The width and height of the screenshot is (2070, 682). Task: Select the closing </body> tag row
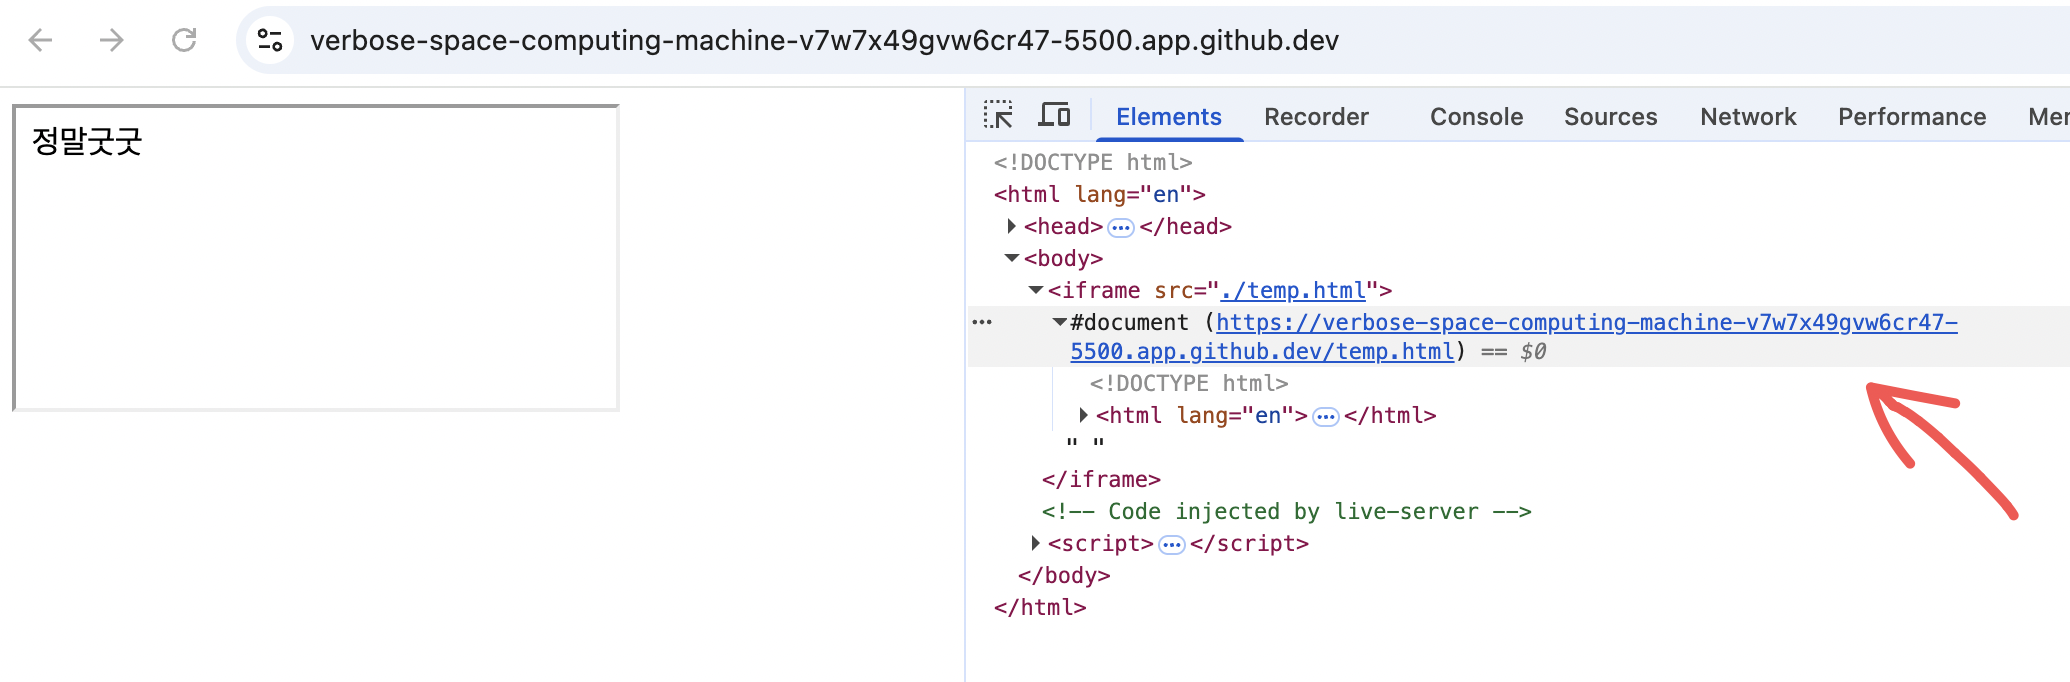point(1064,575)
